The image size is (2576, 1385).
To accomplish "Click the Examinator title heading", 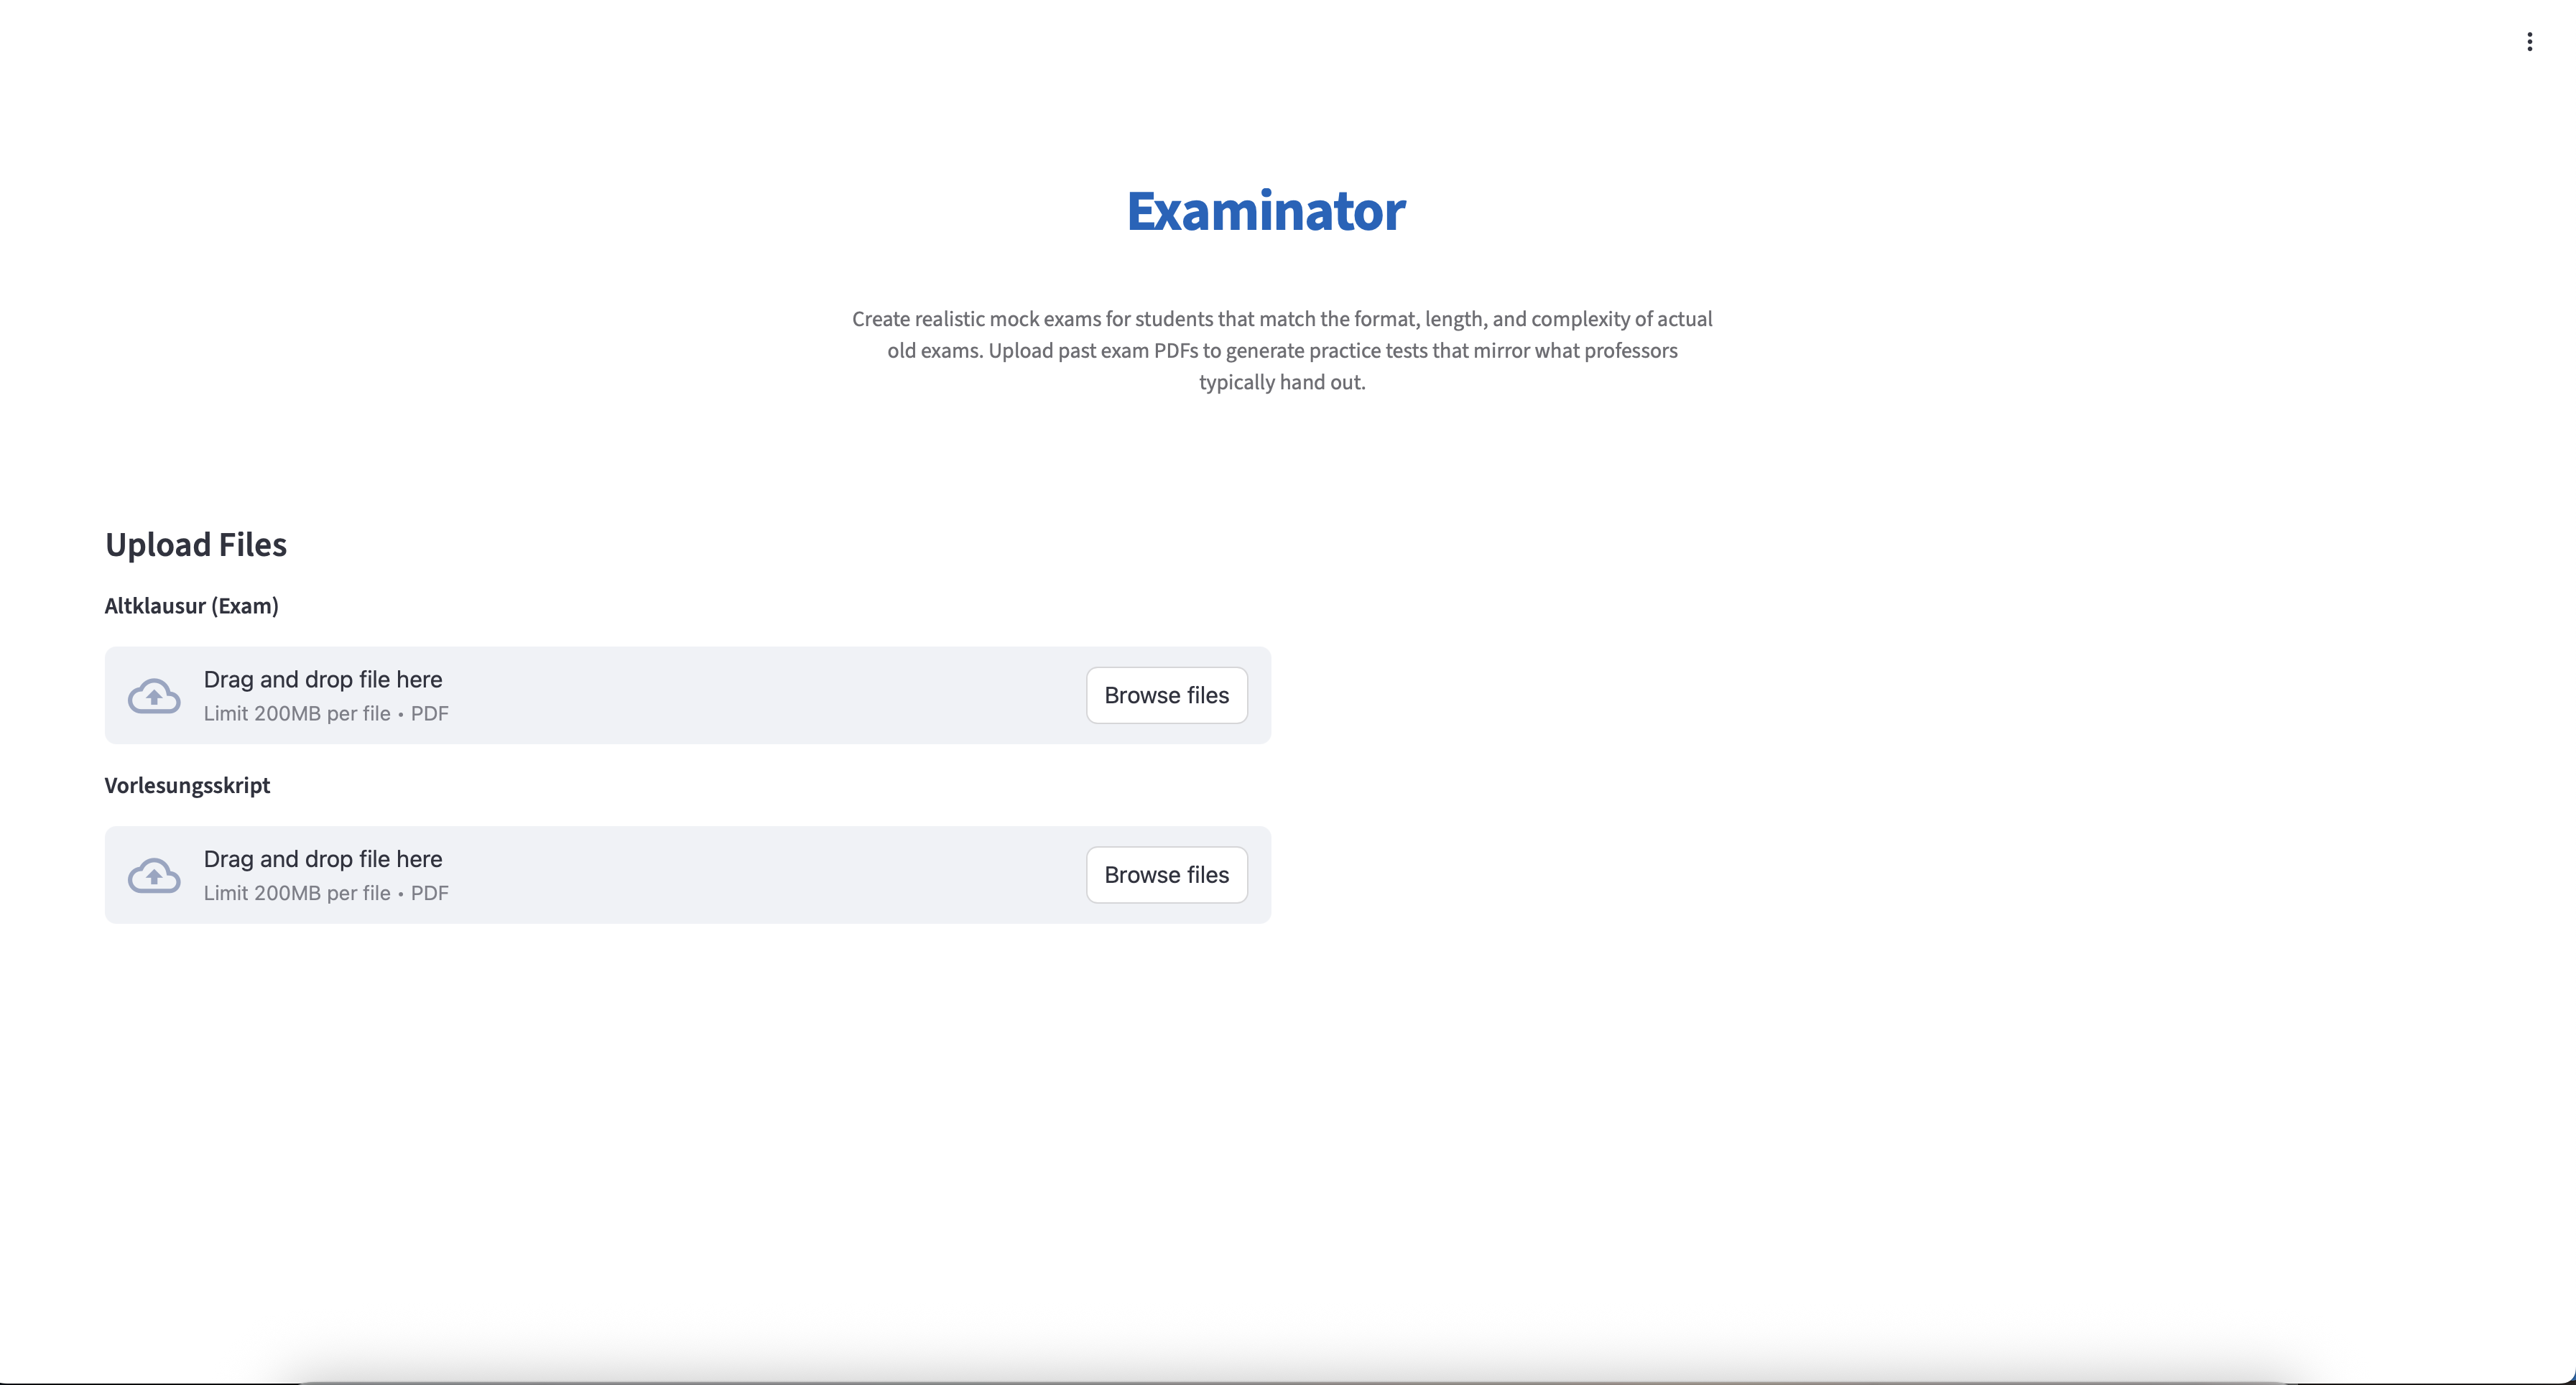I will pyautogui.click(x=1265, y=211).
